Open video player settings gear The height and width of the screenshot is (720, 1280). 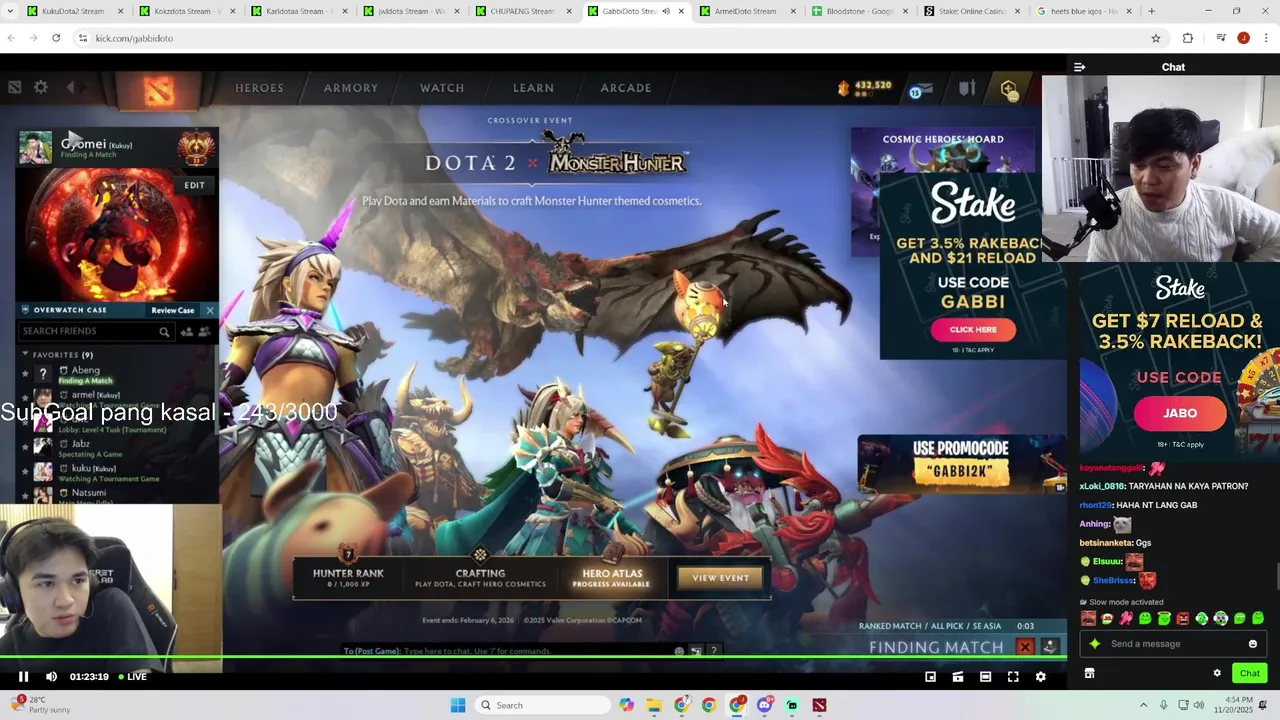[x=1040, y=677]
